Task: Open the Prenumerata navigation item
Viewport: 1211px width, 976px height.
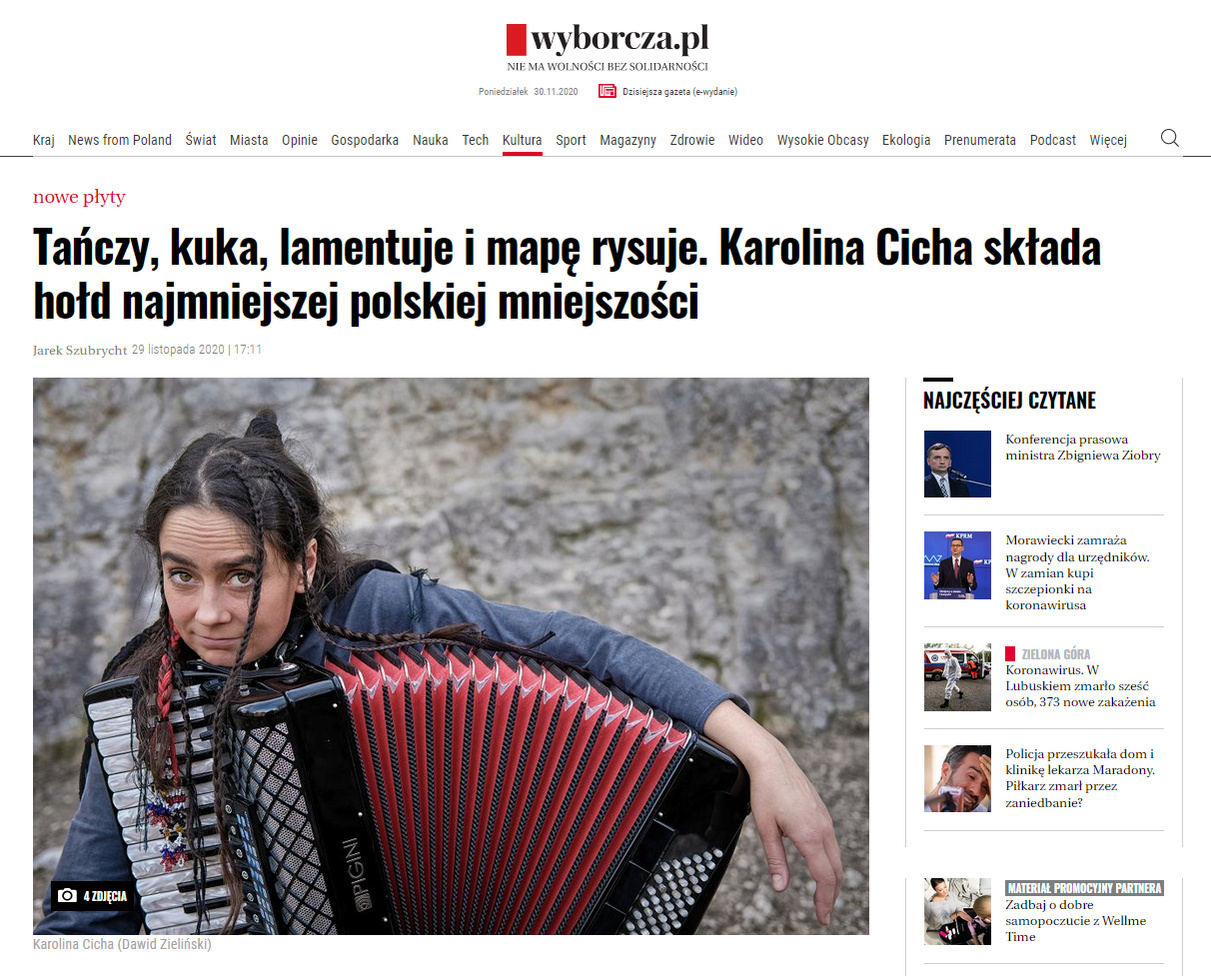Action: point(980,140)
